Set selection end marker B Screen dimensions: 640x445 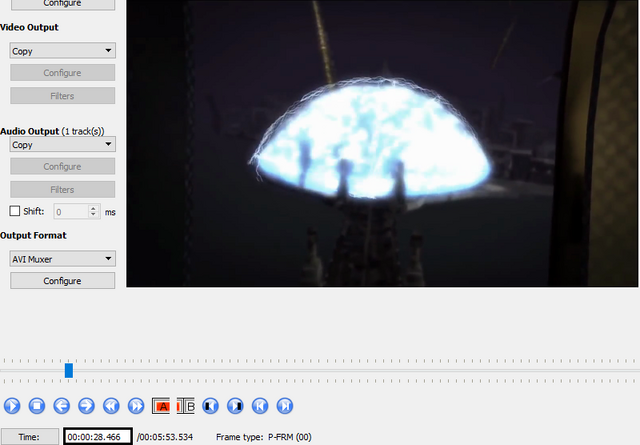186,406
